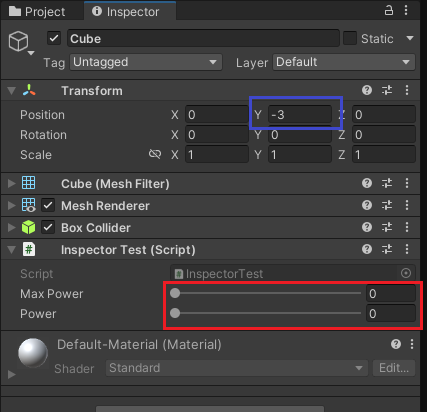
Task: Disable the Mesh Renderer checkbox
Action: point(48,205)
